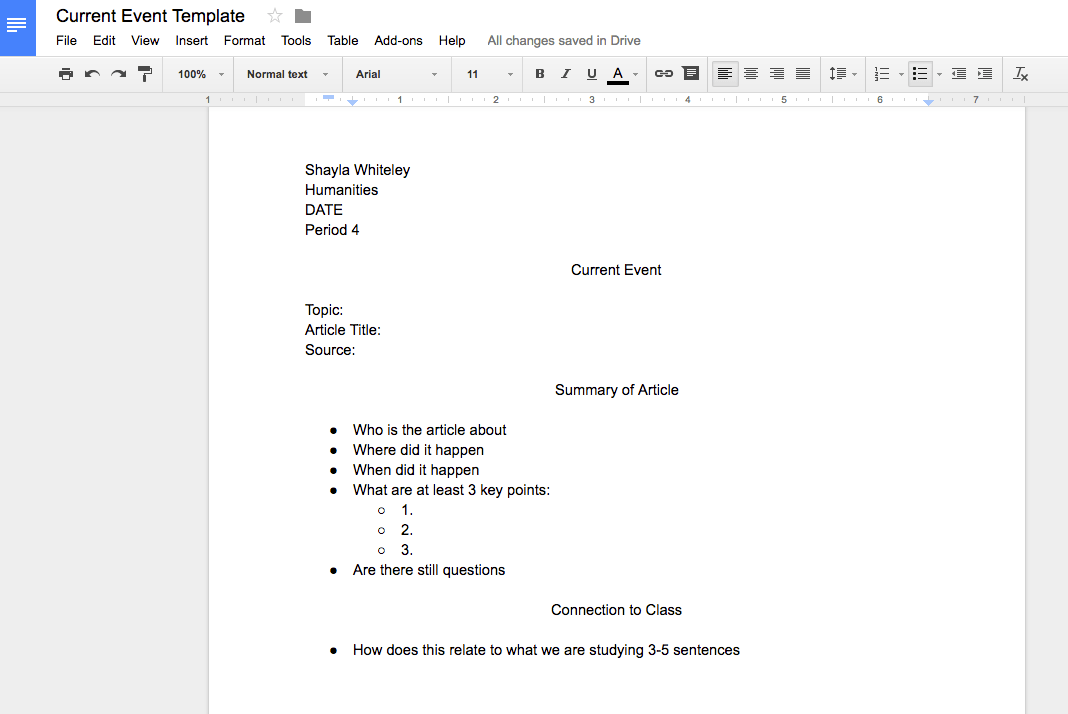Viewport: 1068px width, 714px height.
Task: Open the Arial font dropdown
Action: (x=396, y=74)
